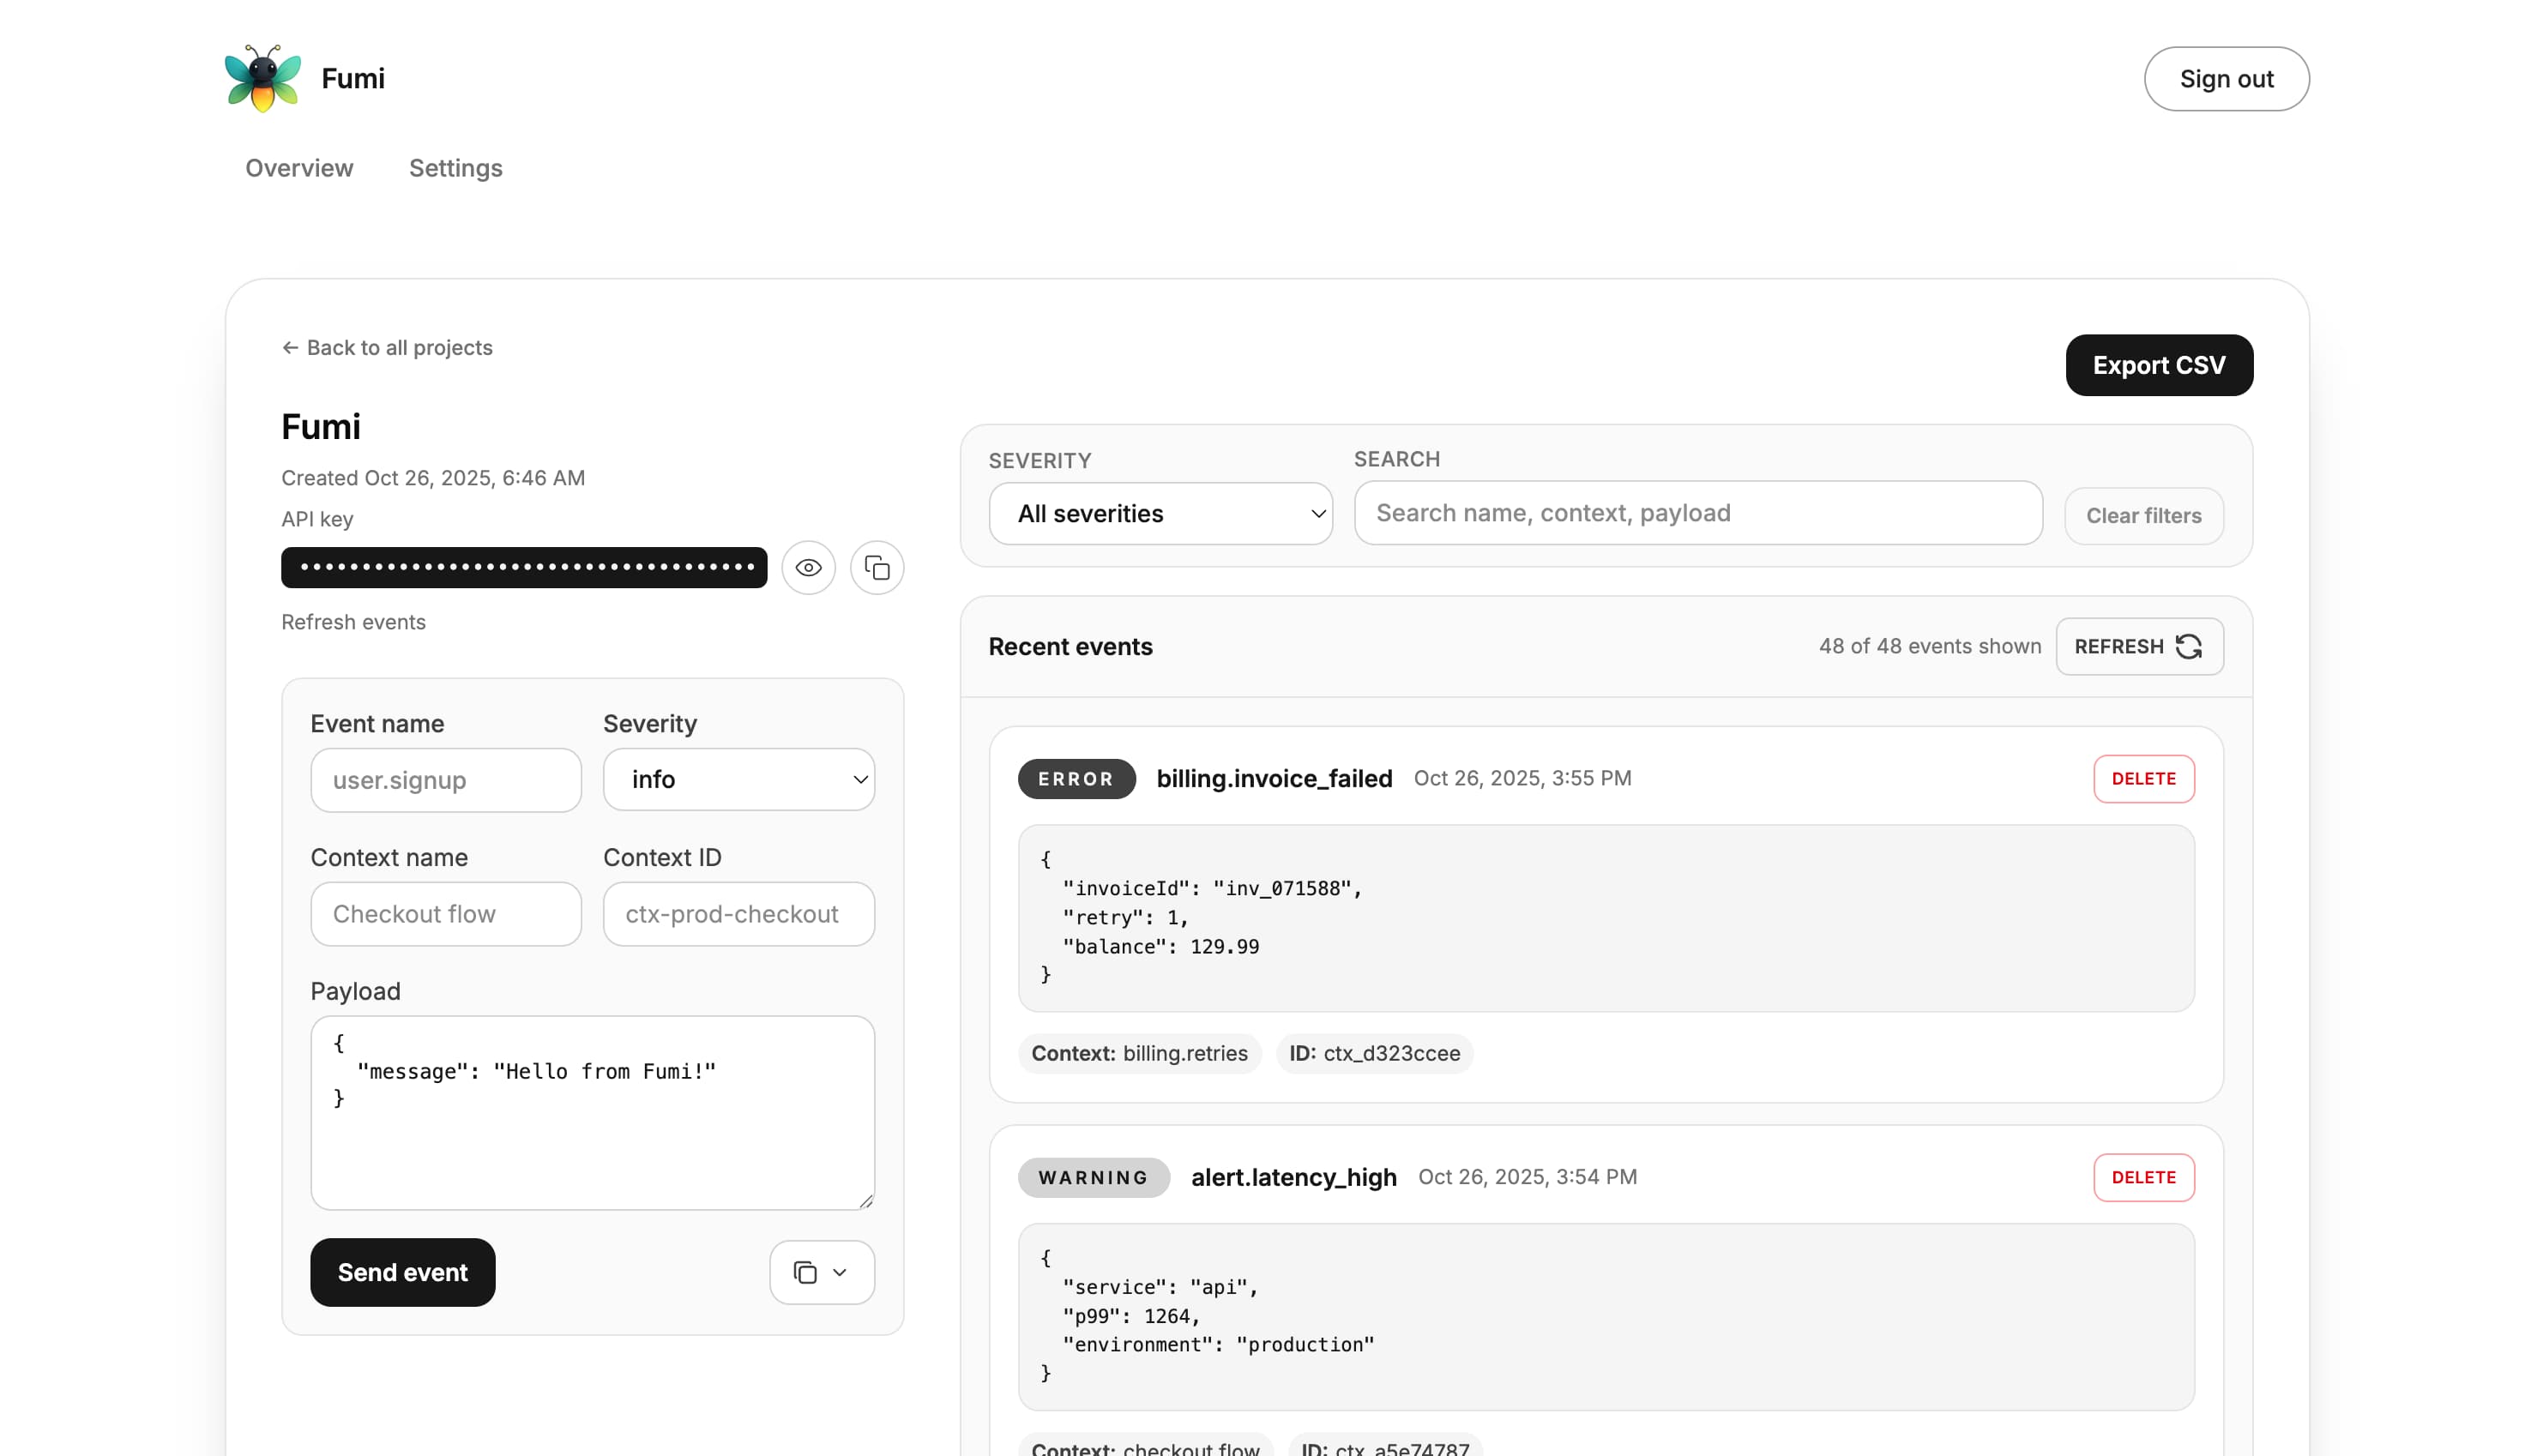2537x1456 pixels.
Task: Reveal the API key with the eye icon
Action: [x=808, y=567]
